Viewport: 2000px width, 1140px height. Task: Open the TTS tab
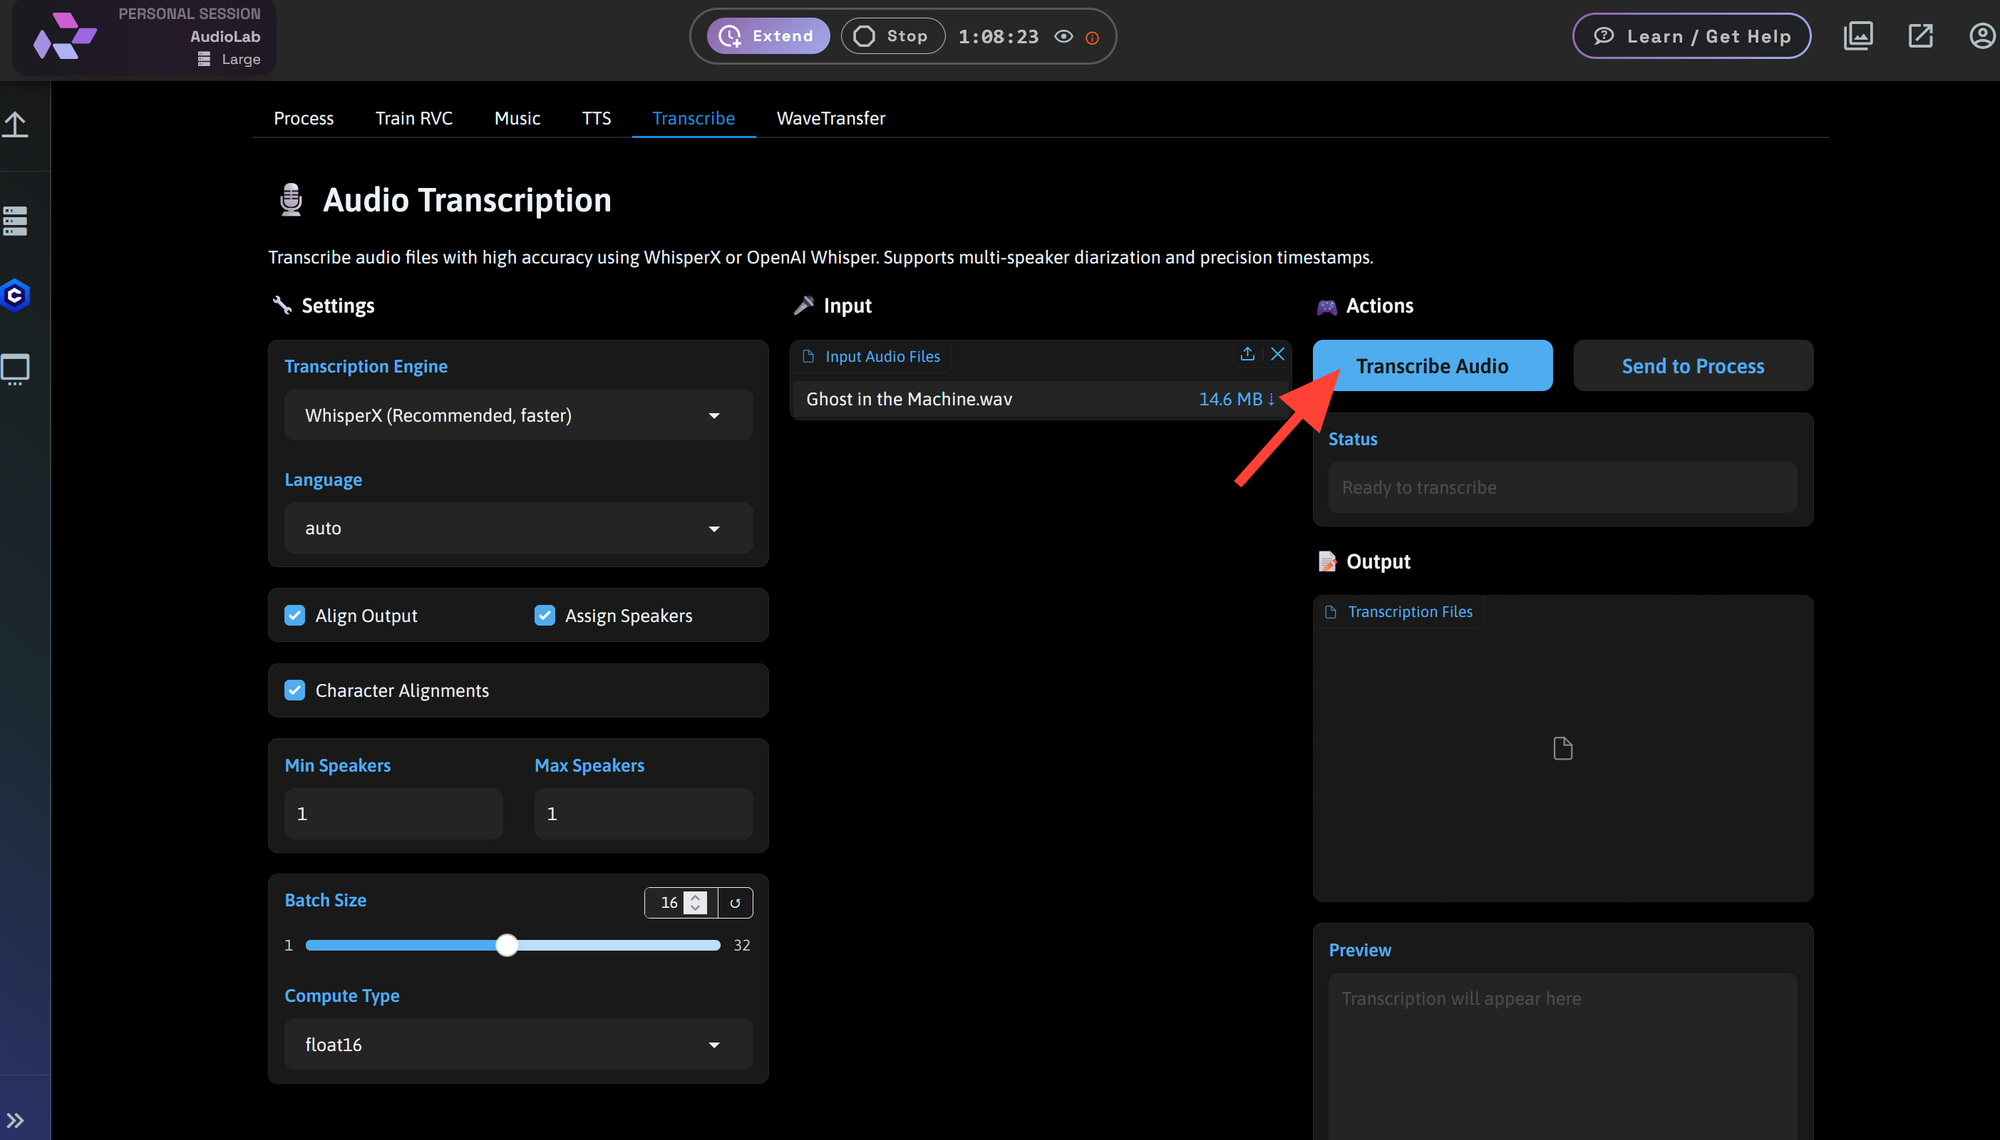point(596,118)
